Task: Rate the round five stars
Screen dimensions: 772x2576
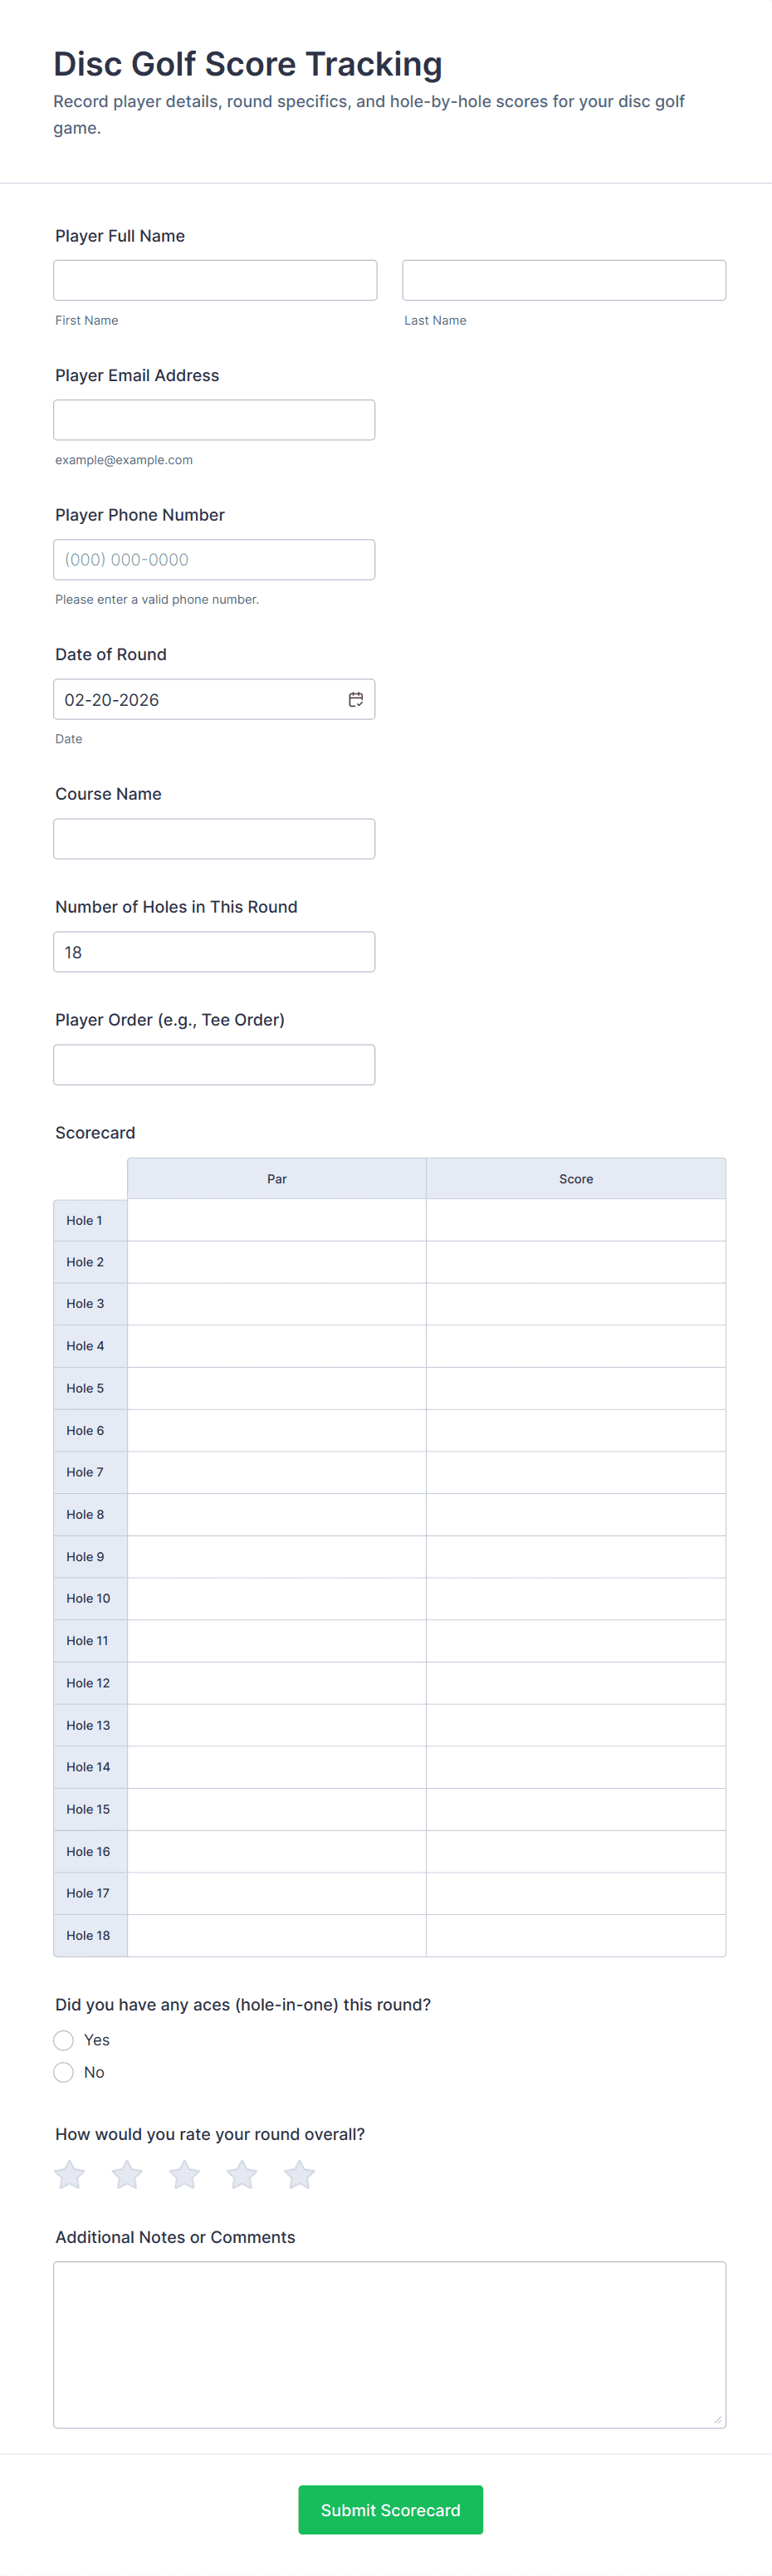Action: (300, 2174)
